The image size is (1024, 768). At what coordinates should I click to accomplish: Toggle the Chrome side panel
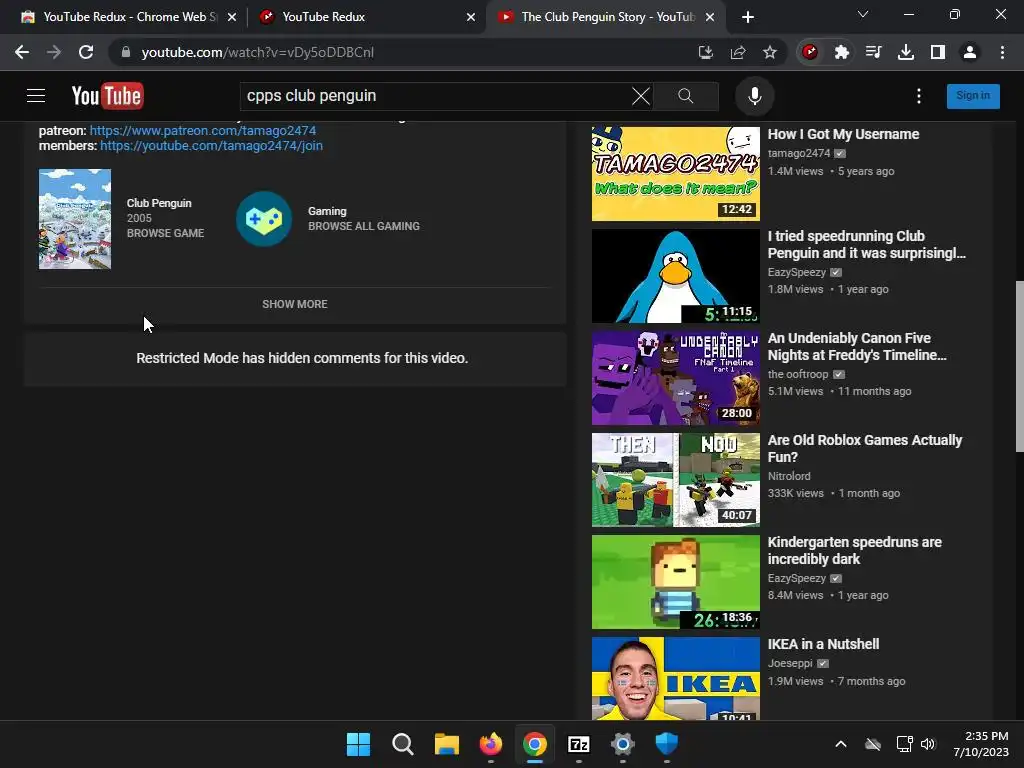point(938,52)
